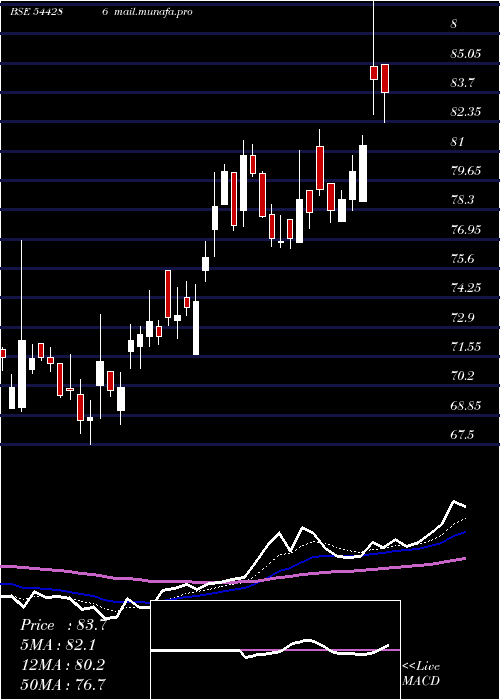Click the 'mail.munafa.pro' watermark text
This screenshot has height=700, width=500.
pyautogui.click(x=153, y=12)
